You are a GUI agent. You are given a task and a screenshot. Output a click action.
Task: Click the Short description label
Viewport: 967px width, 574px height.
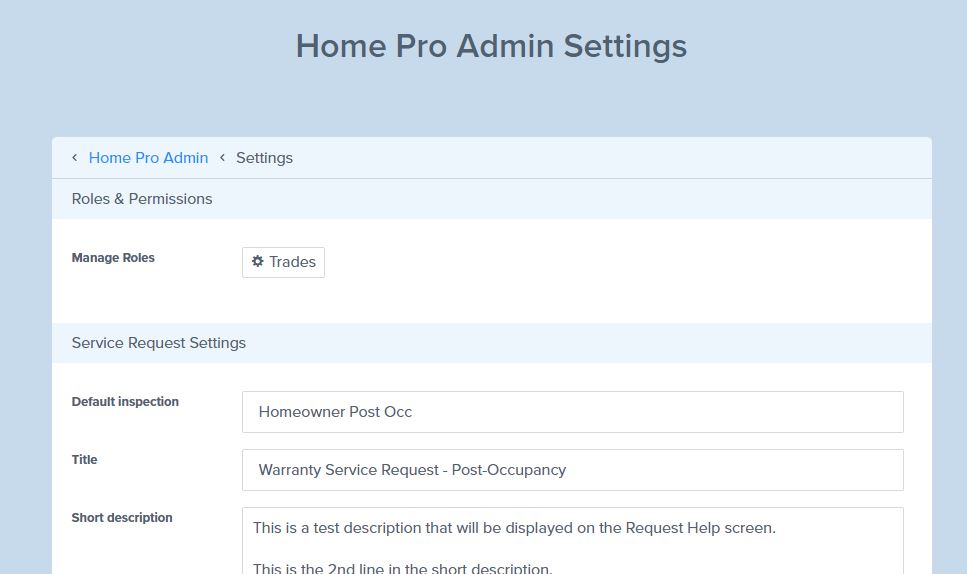[x=122, y=517]
